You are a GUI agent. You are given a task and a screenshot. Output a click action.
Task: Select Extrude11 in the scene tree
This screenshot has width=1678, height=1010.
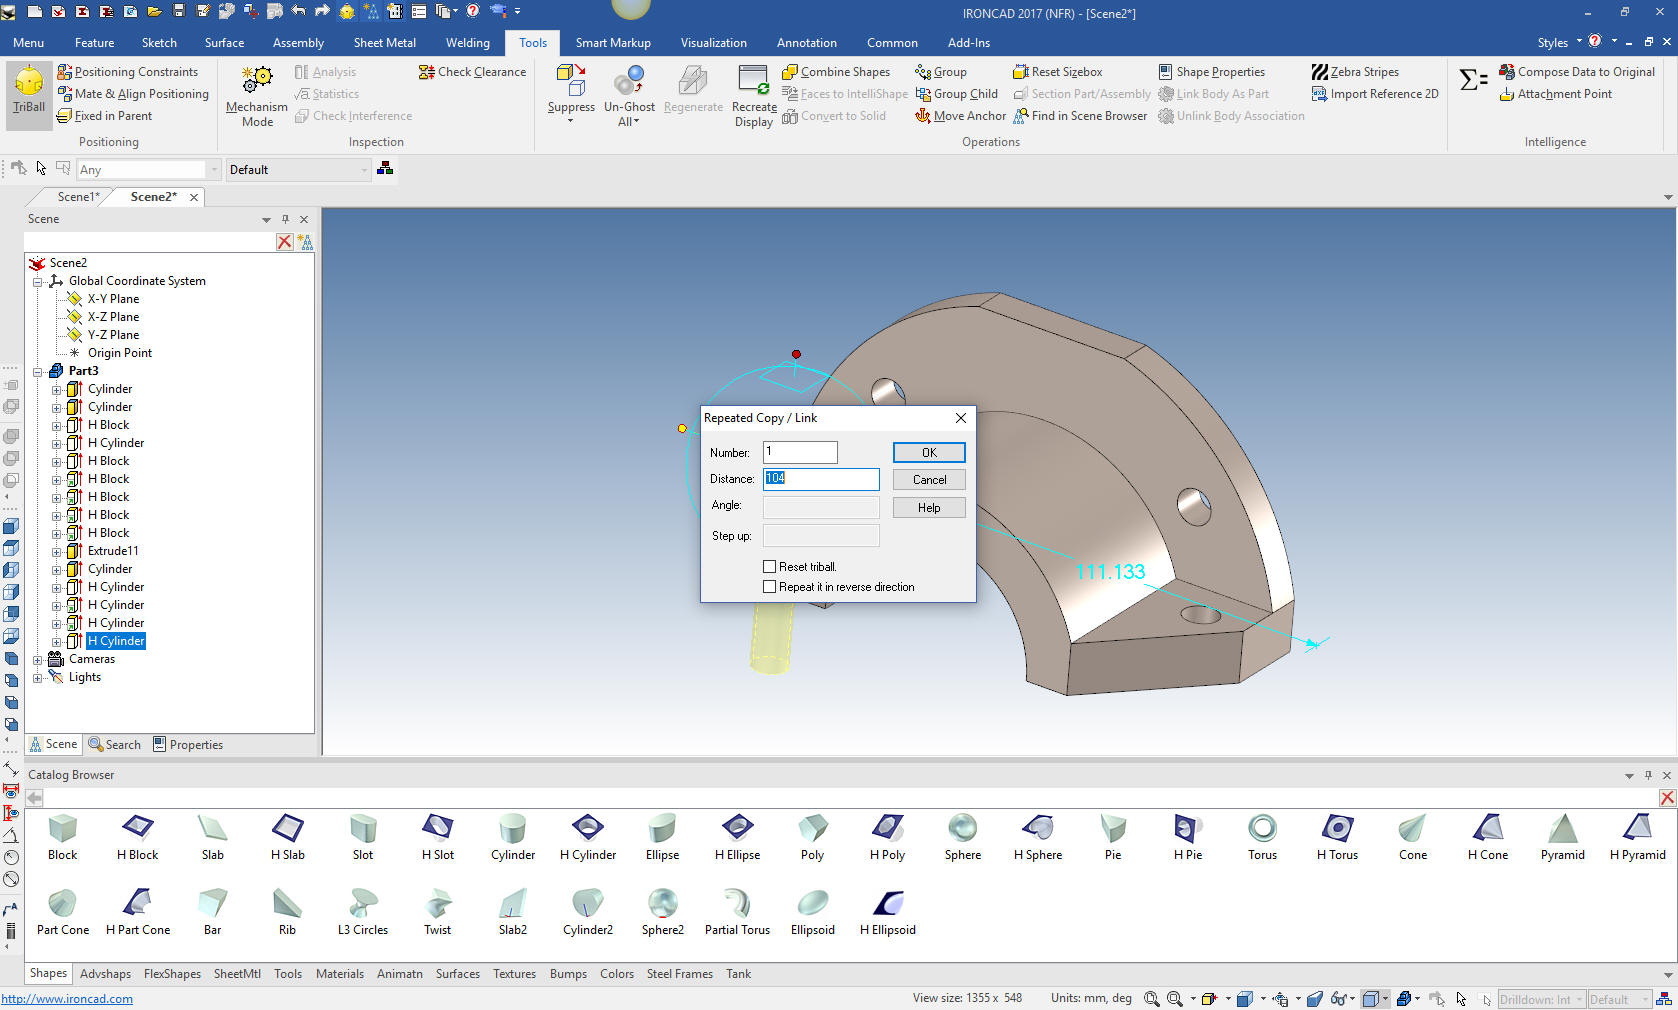click(x=113, y=551)
